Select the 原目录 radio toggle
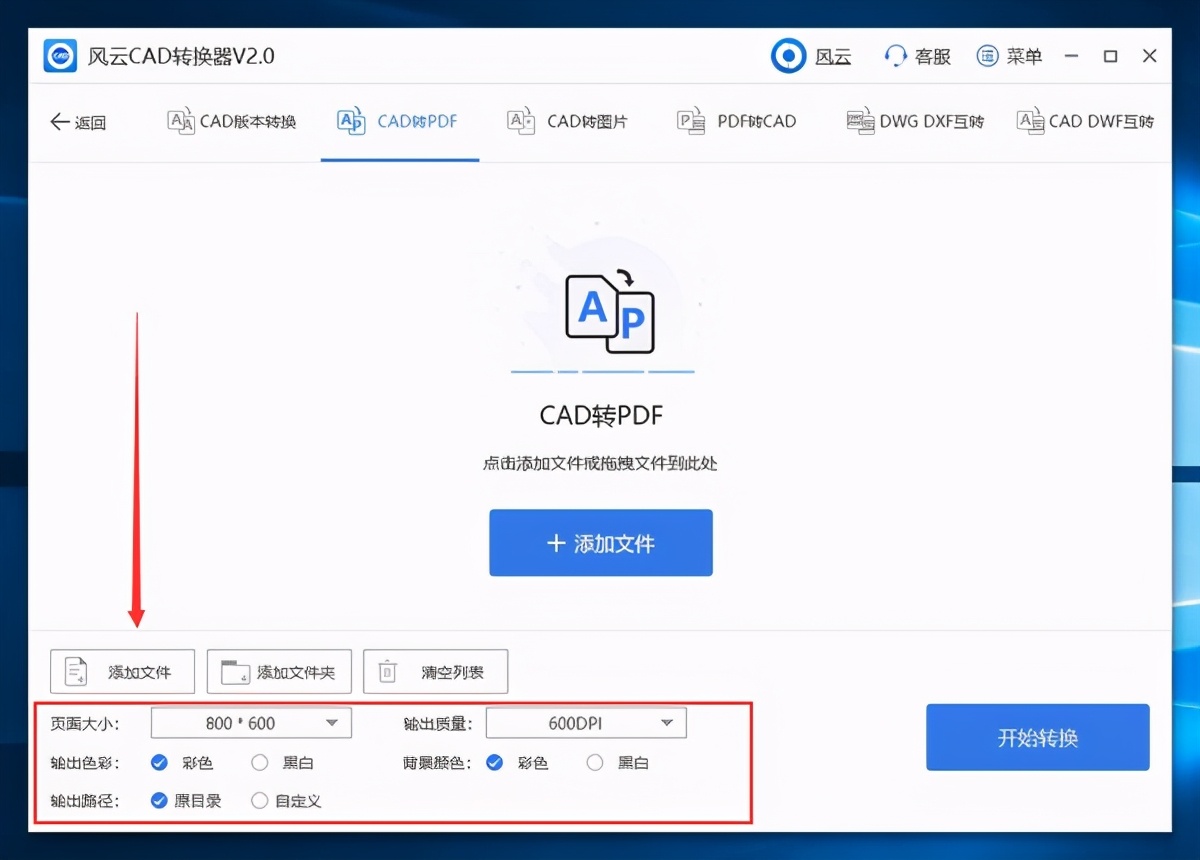This screenshot has height=860, width=1200. pyautogui.click(x=159, y=800)
